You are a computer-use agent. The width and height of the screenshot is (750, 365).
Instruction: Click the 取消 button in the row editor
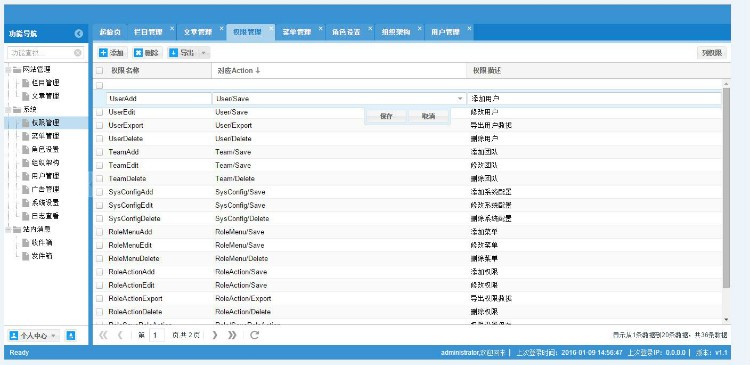429,116
